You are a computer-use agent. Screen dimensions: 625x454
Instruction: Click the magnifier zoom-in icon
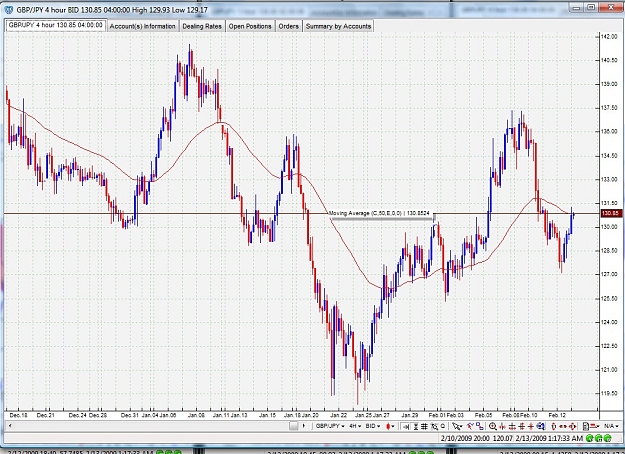coord(493,426)
